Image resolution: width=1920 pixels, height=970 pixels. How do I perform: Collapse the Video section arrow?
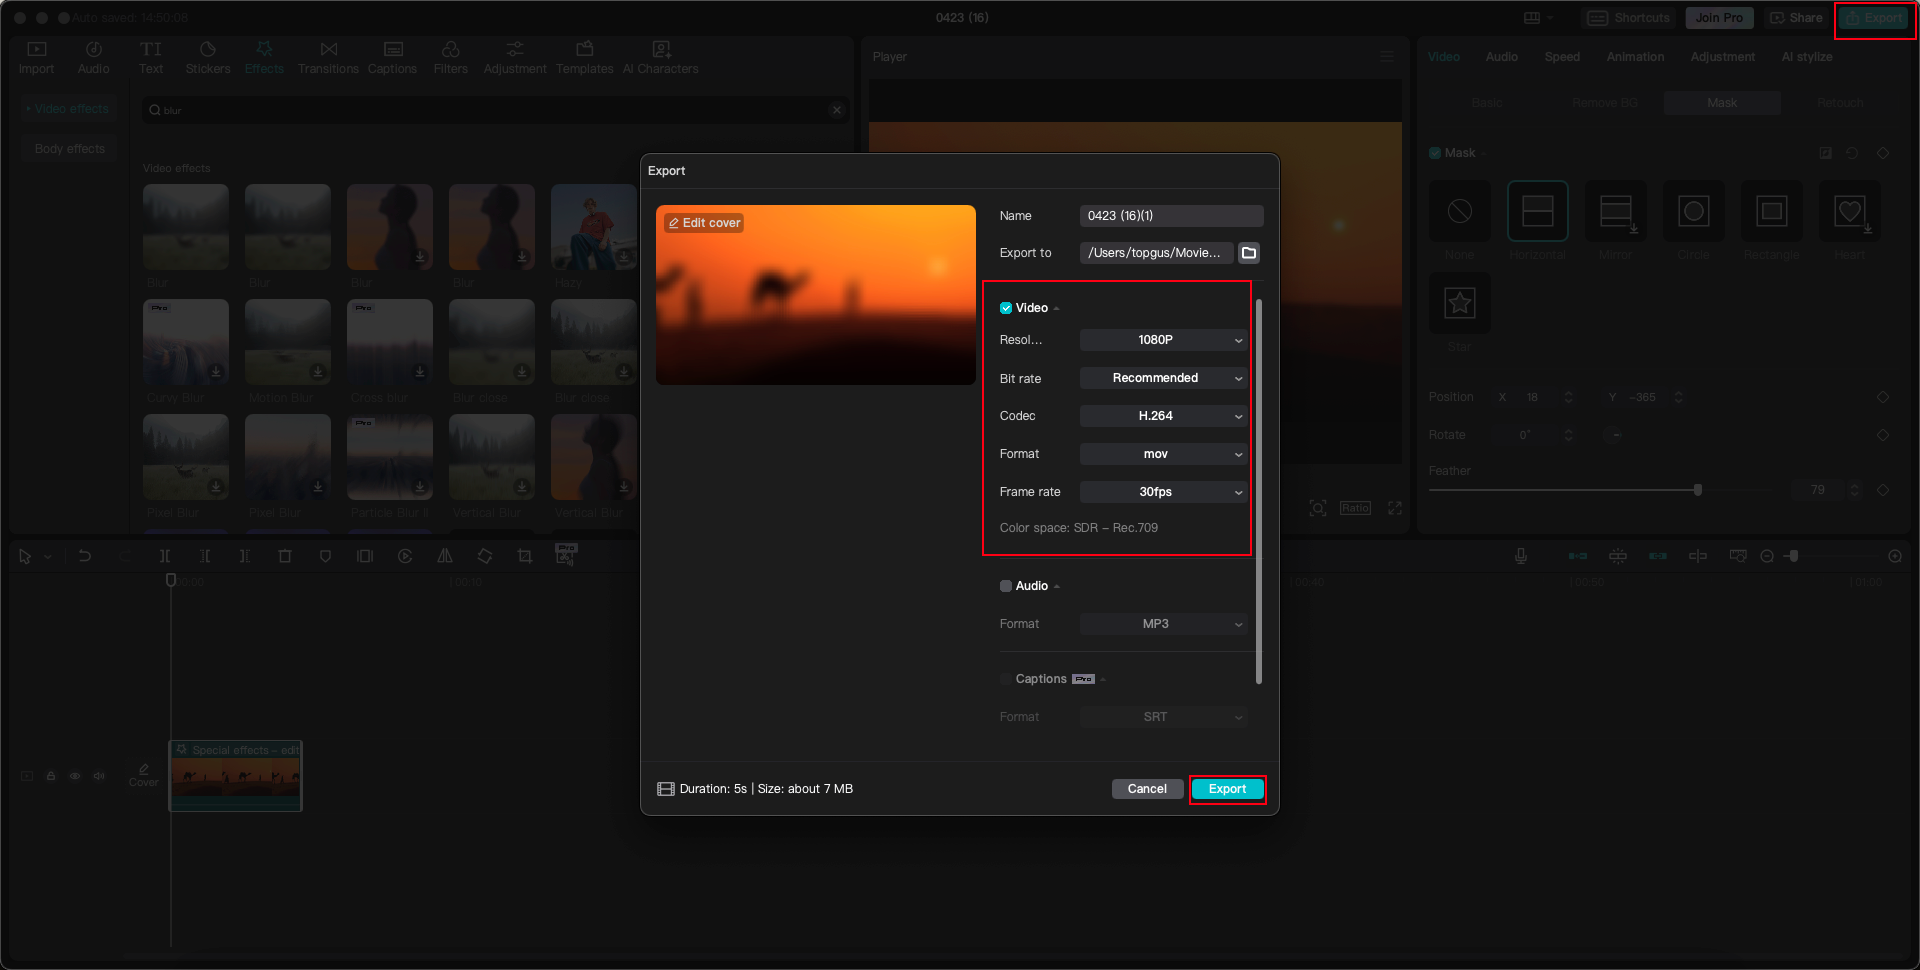click(x=1057, y=309)
